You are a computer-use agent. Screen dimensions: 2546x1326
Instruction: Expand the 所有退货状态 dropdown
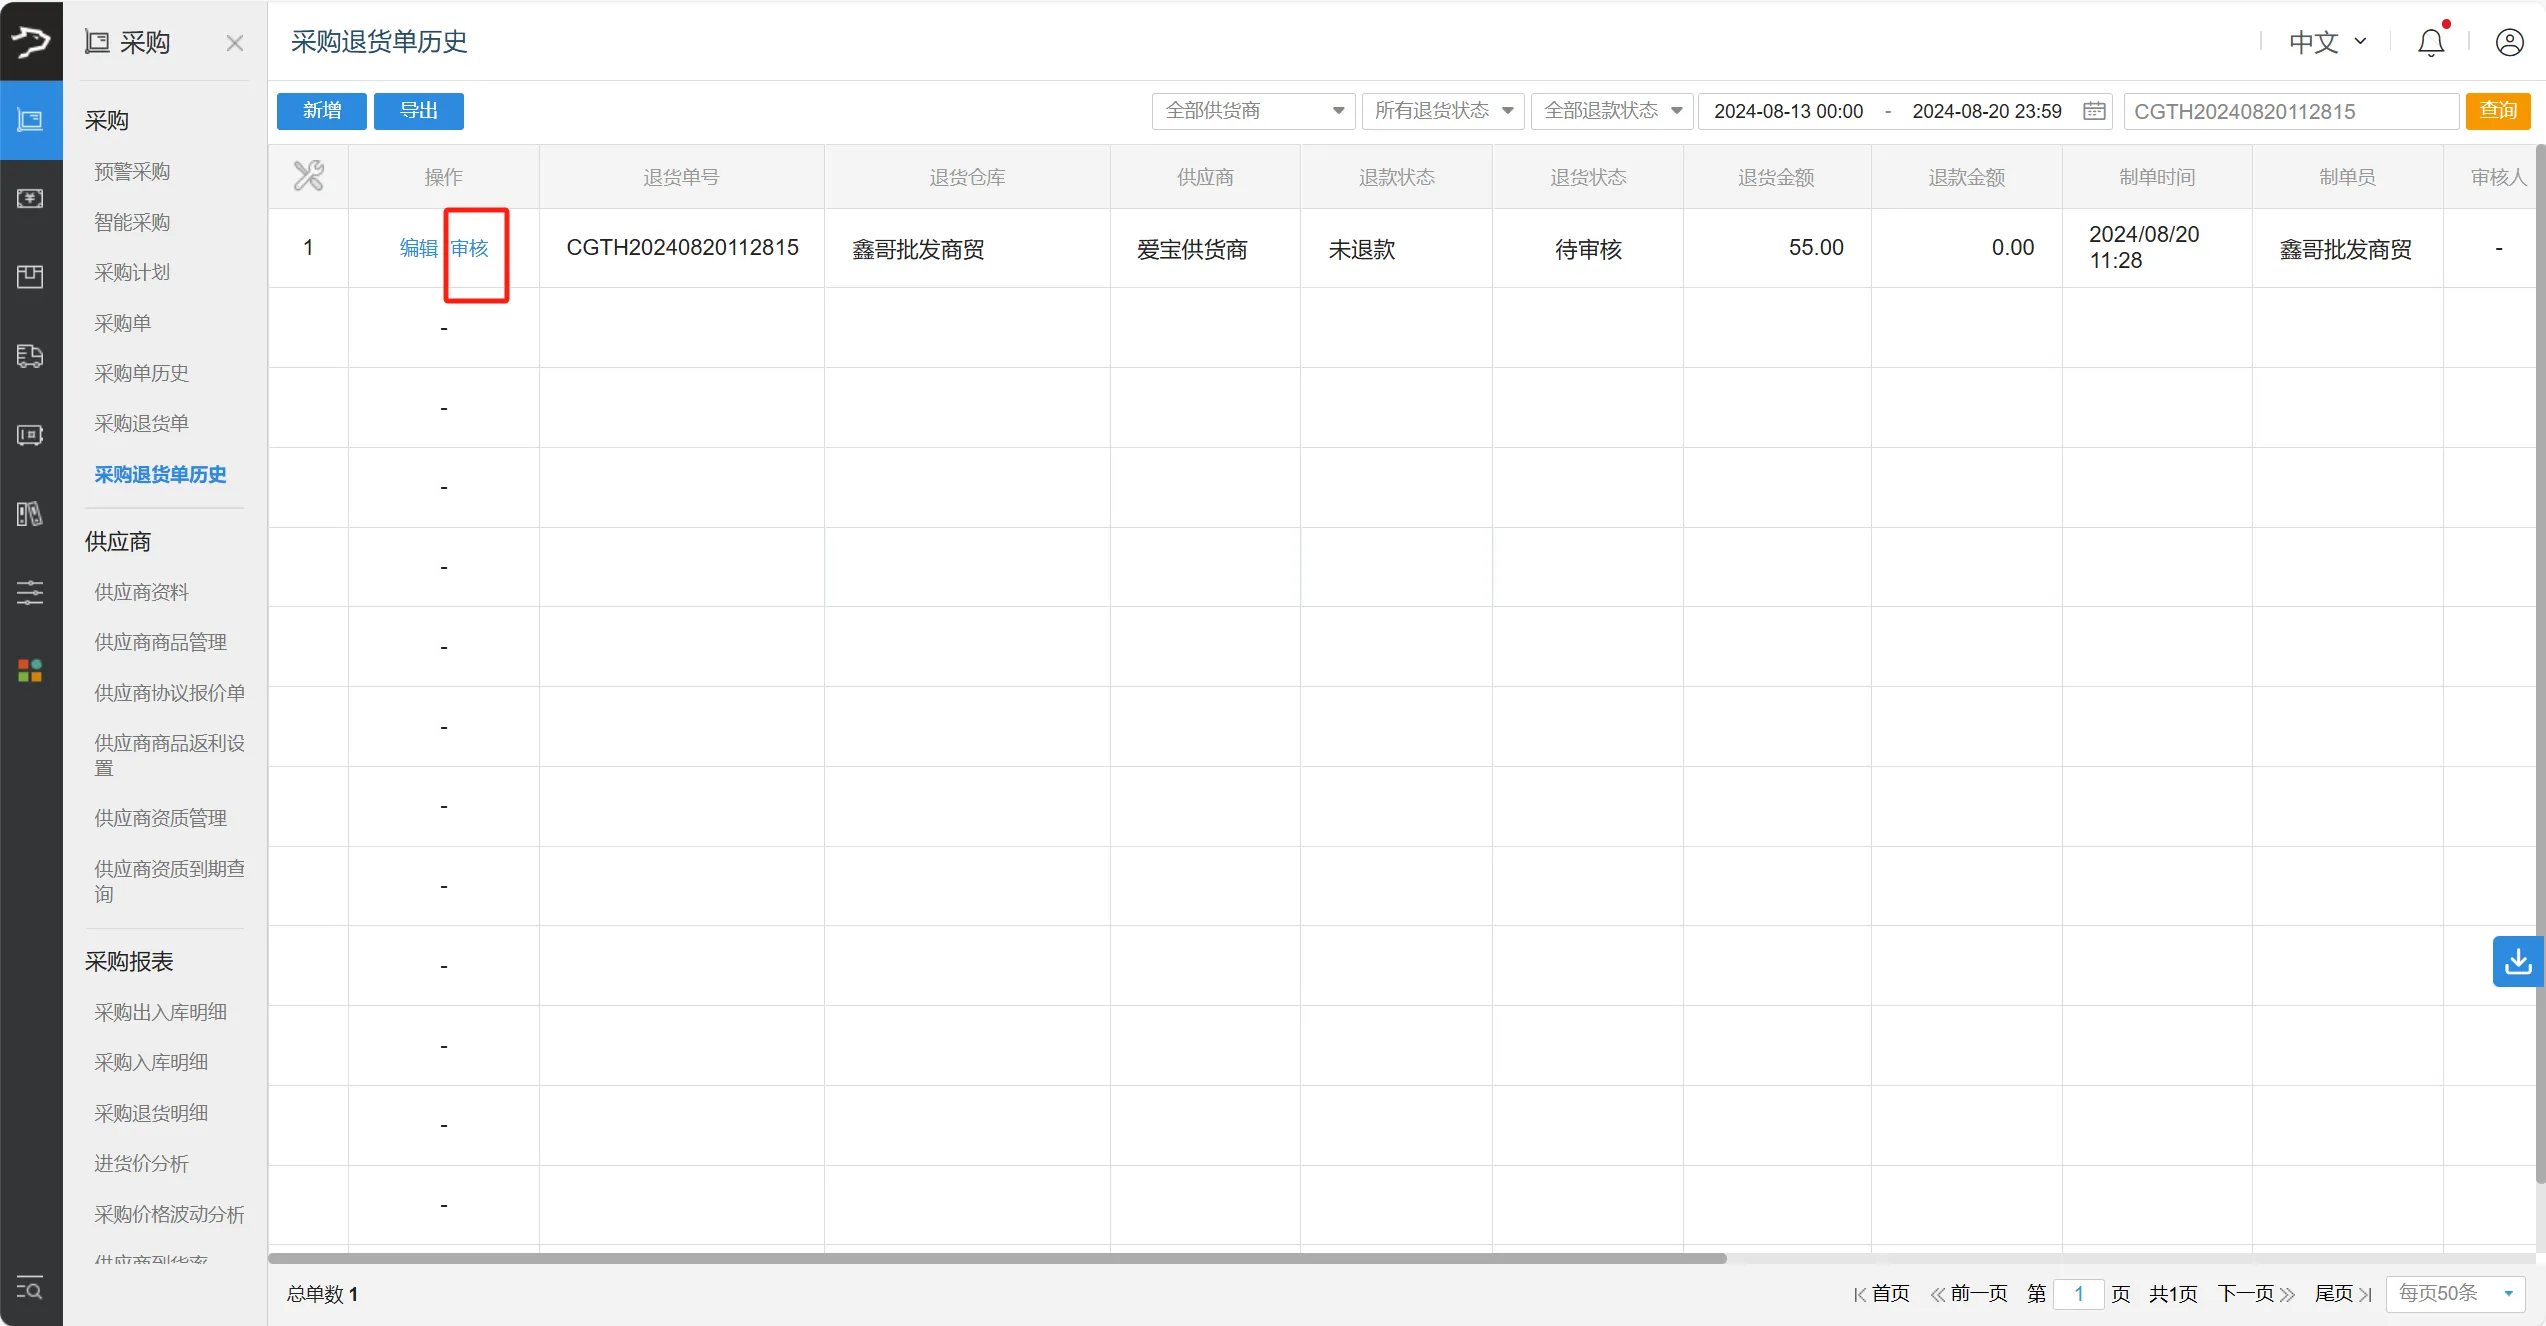1442,111
